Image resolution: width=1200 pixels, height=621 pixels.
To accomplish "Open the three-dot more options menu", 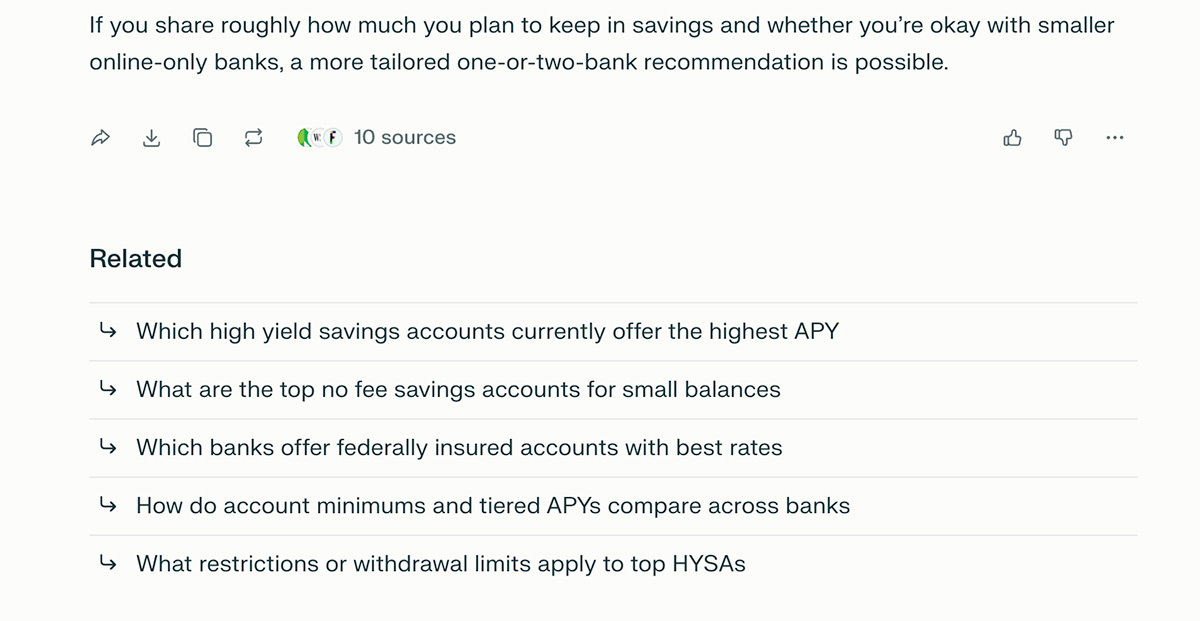I will point(1115,138).
